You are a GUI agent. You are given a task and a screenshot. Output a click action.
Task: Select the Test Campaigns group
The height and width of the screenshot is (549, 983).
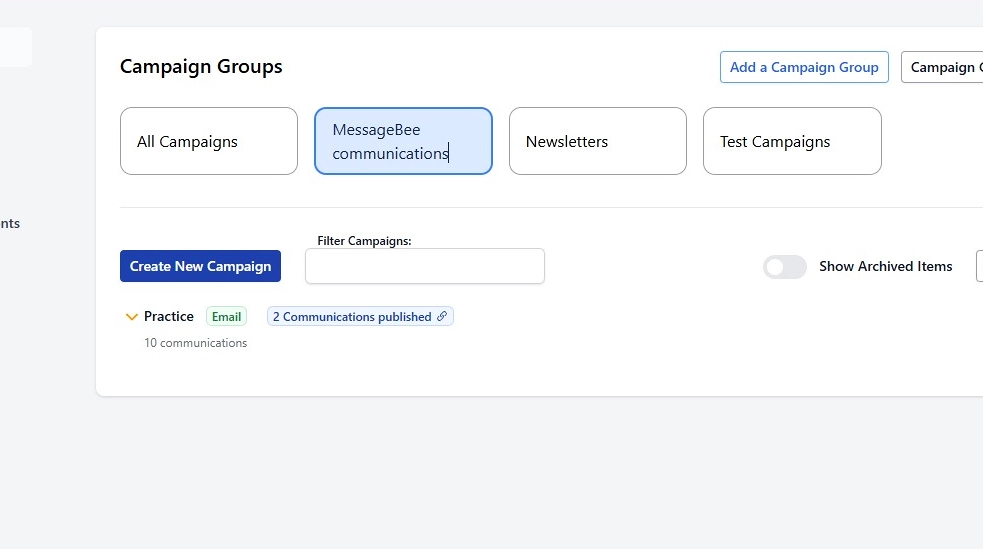[792, 141]
